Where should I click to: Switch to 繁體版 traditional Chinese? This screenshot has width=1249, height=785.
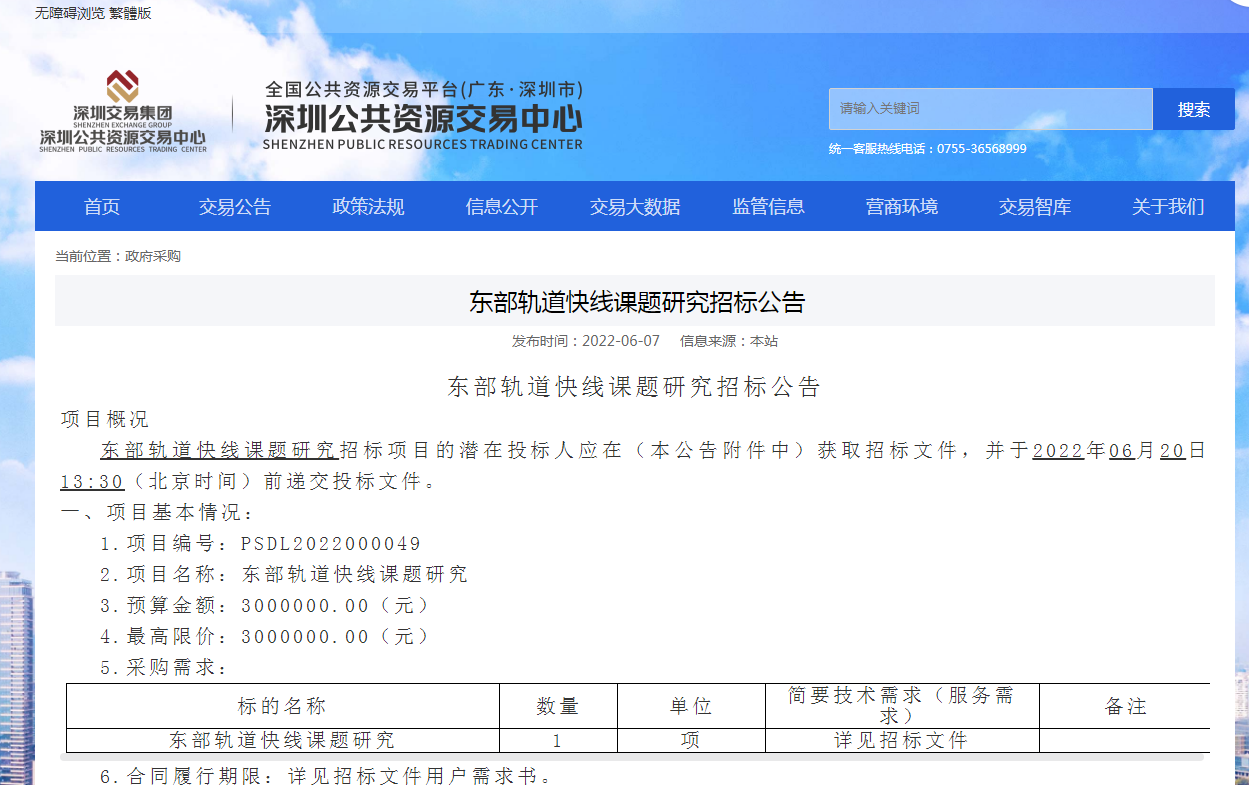130,13
